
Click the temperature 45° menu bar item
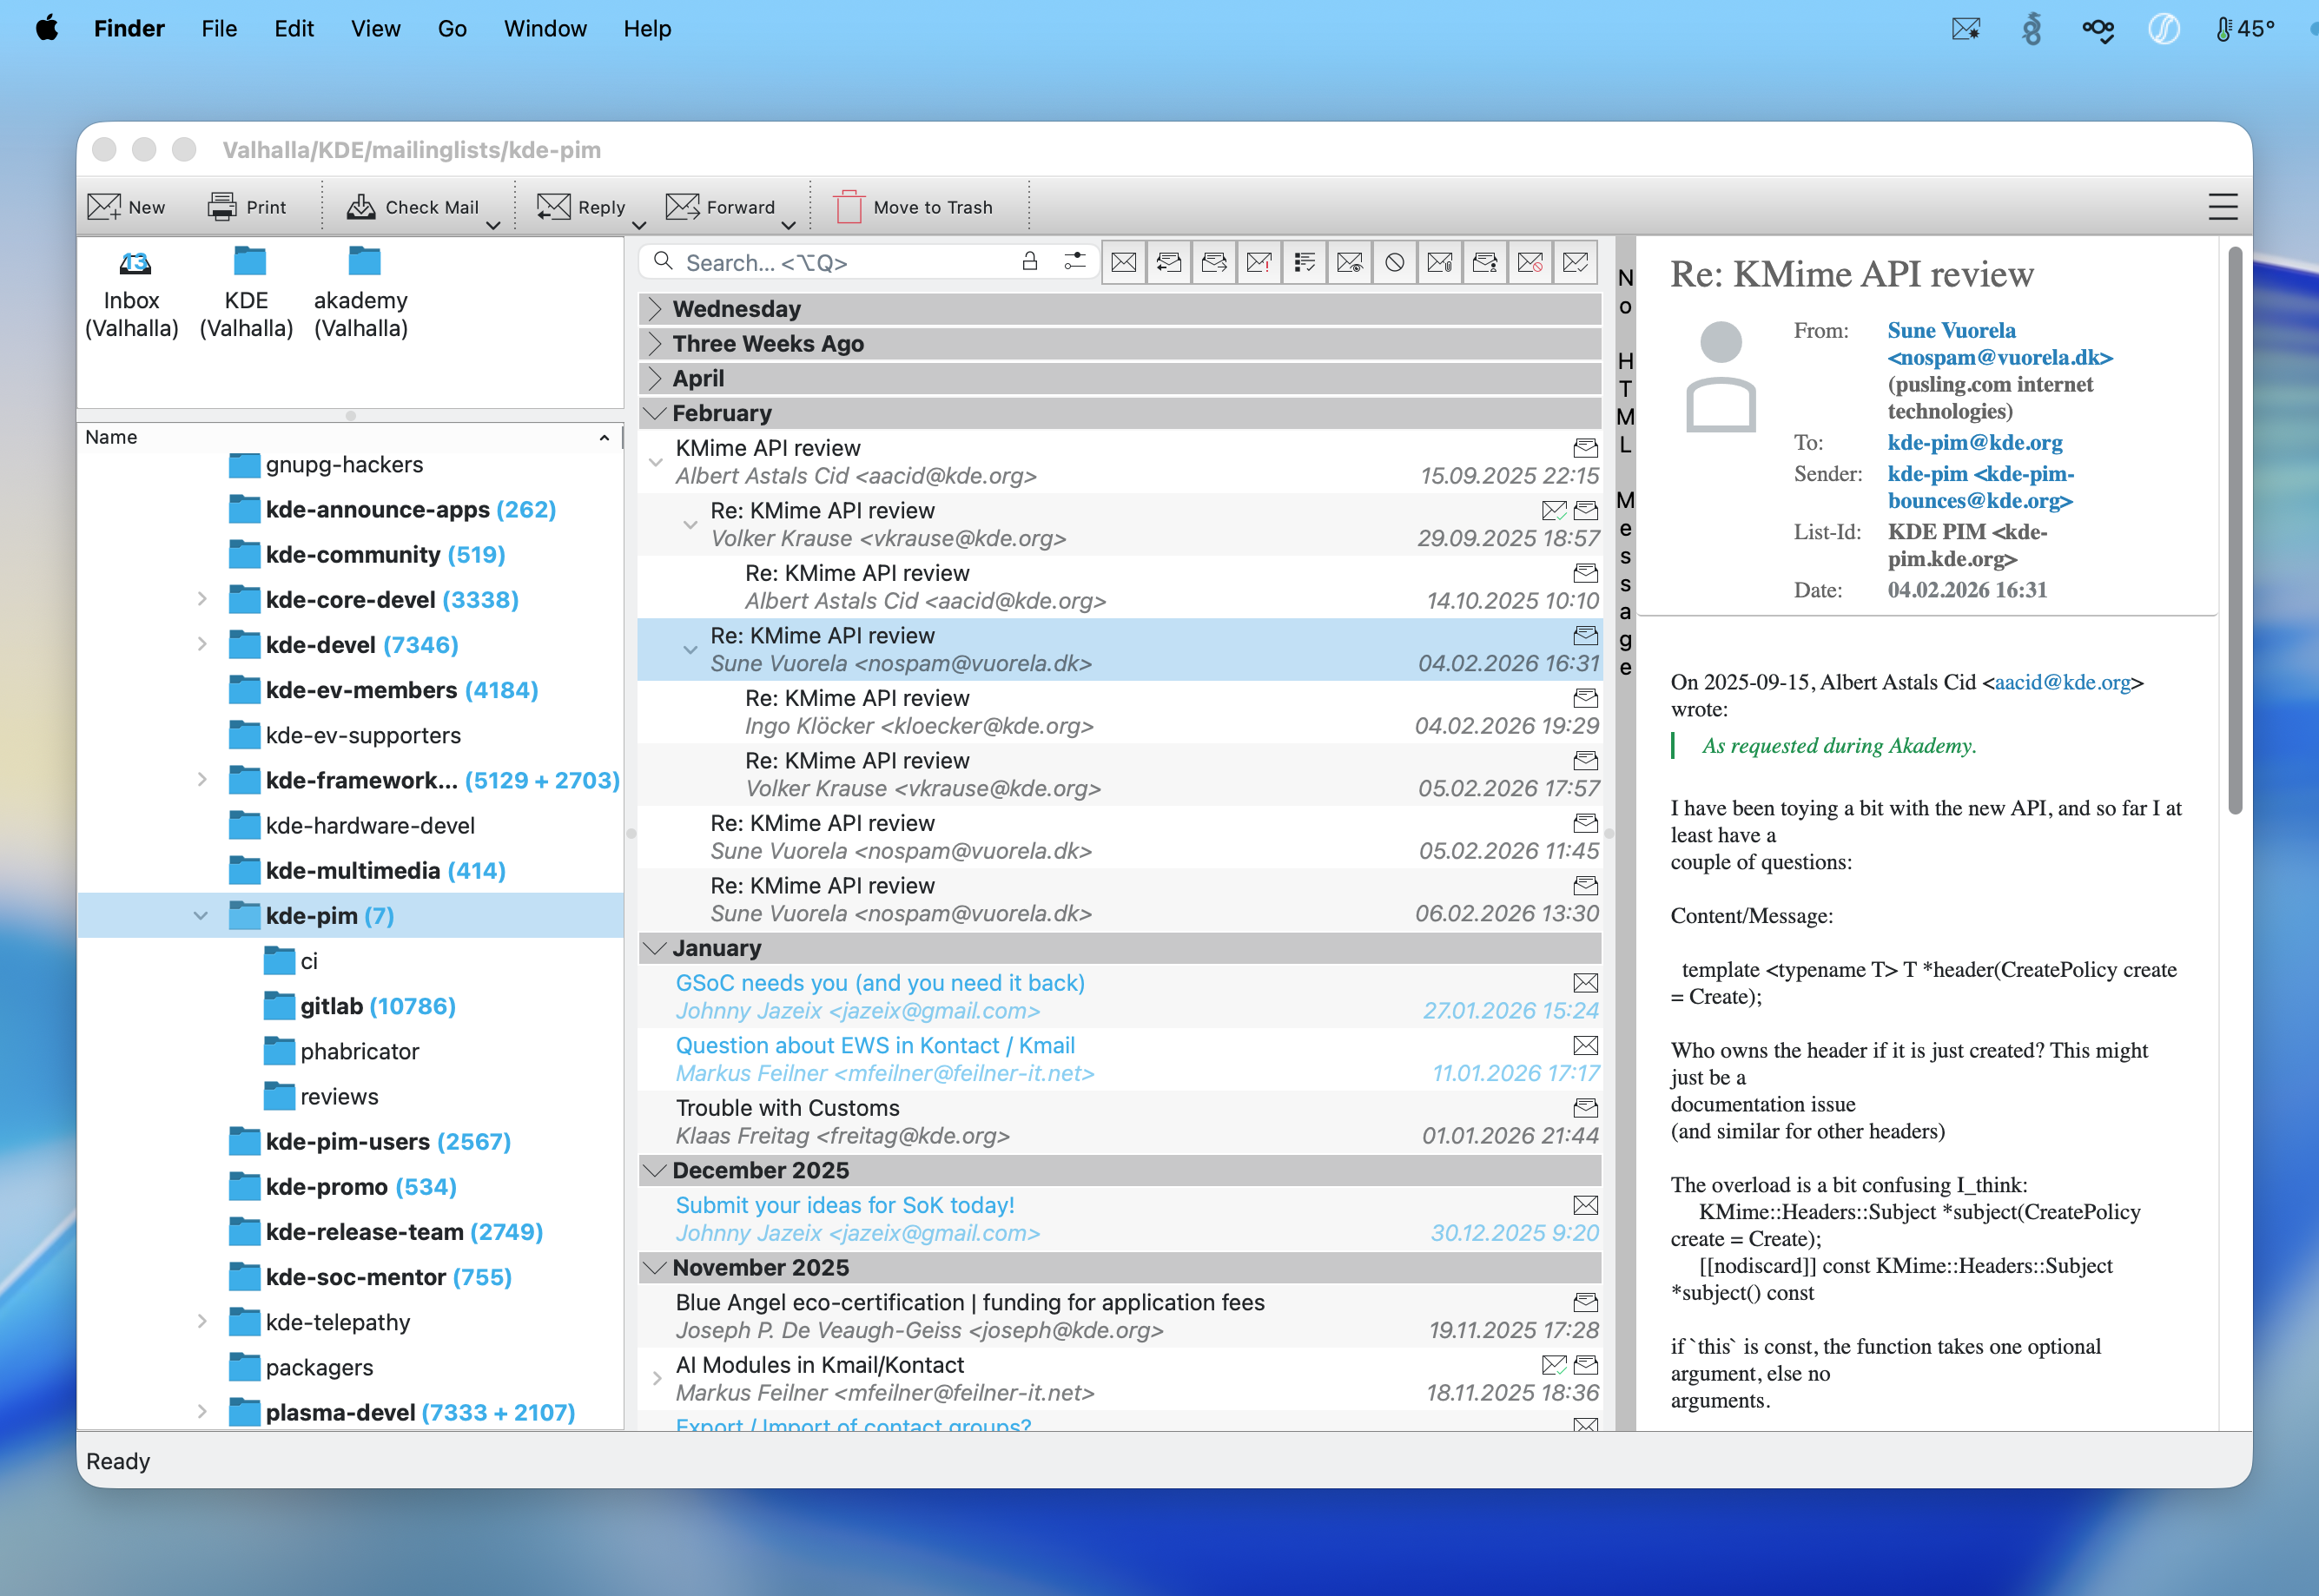(2245, 28)
